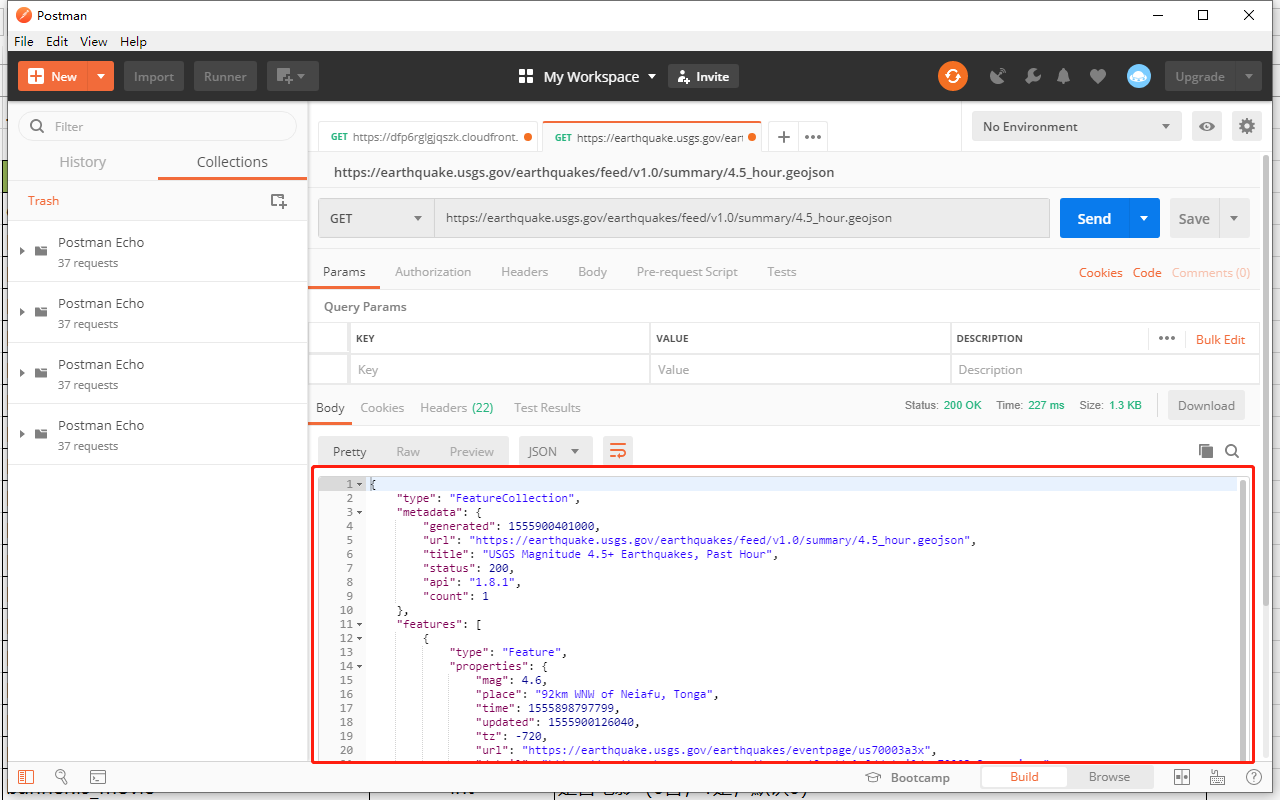Click the Send button
The height and width of the screenshot is (800, 1280).
tap(1093, 218)
